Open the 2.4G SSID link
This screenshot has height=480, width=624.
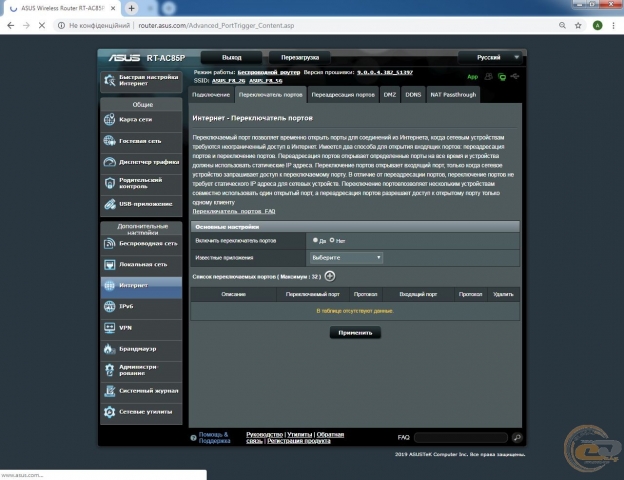click(x=228, y=81)
